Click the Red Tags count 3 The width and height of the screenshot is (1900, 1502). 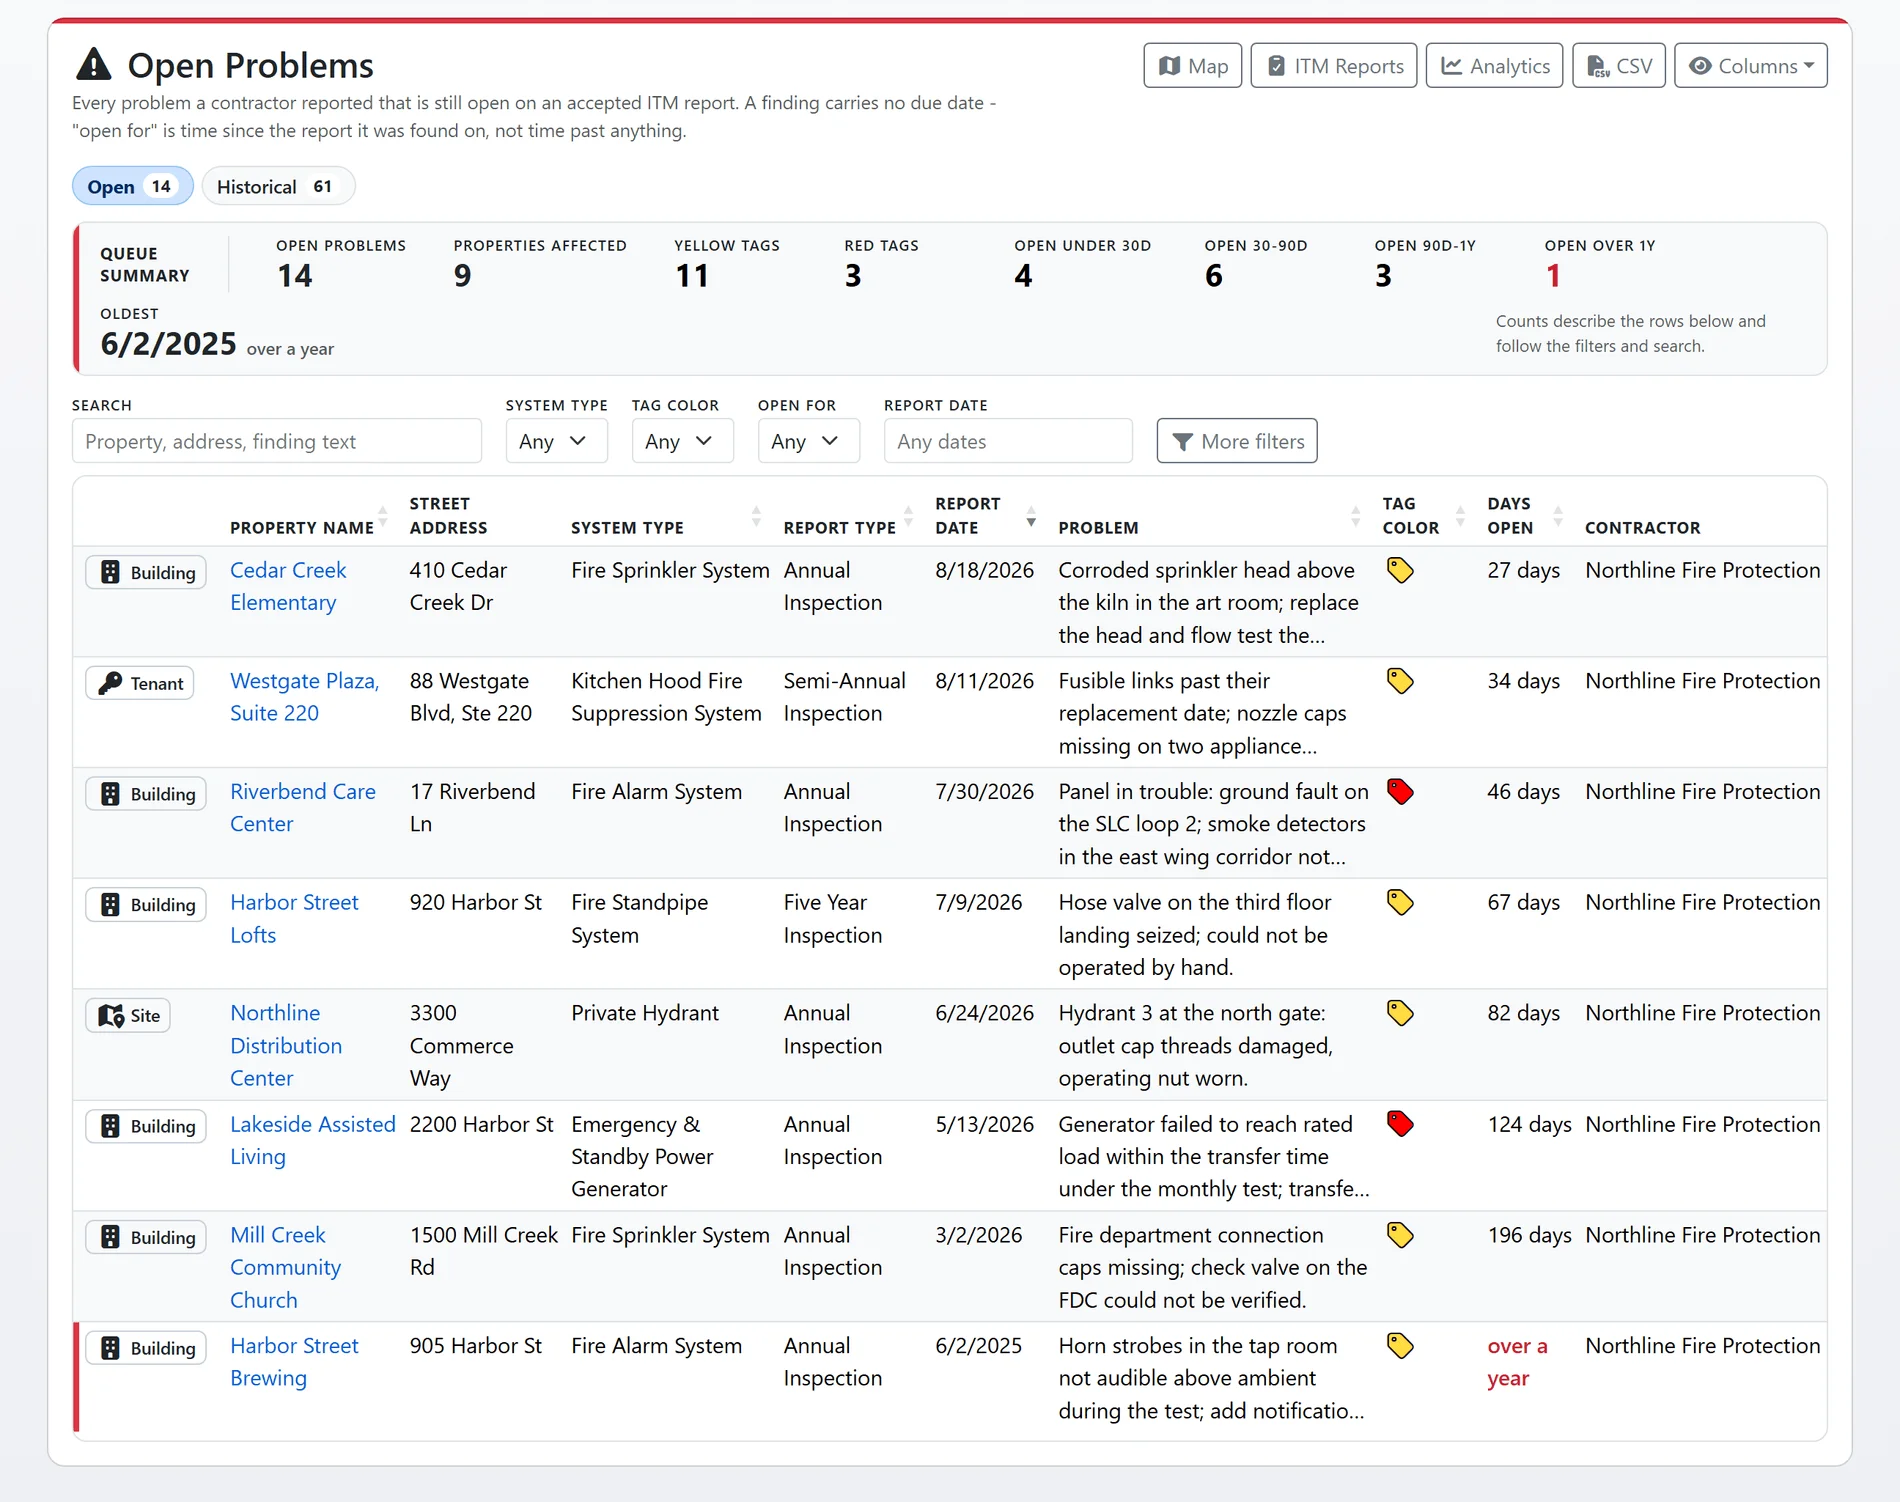tap(853, 276)
